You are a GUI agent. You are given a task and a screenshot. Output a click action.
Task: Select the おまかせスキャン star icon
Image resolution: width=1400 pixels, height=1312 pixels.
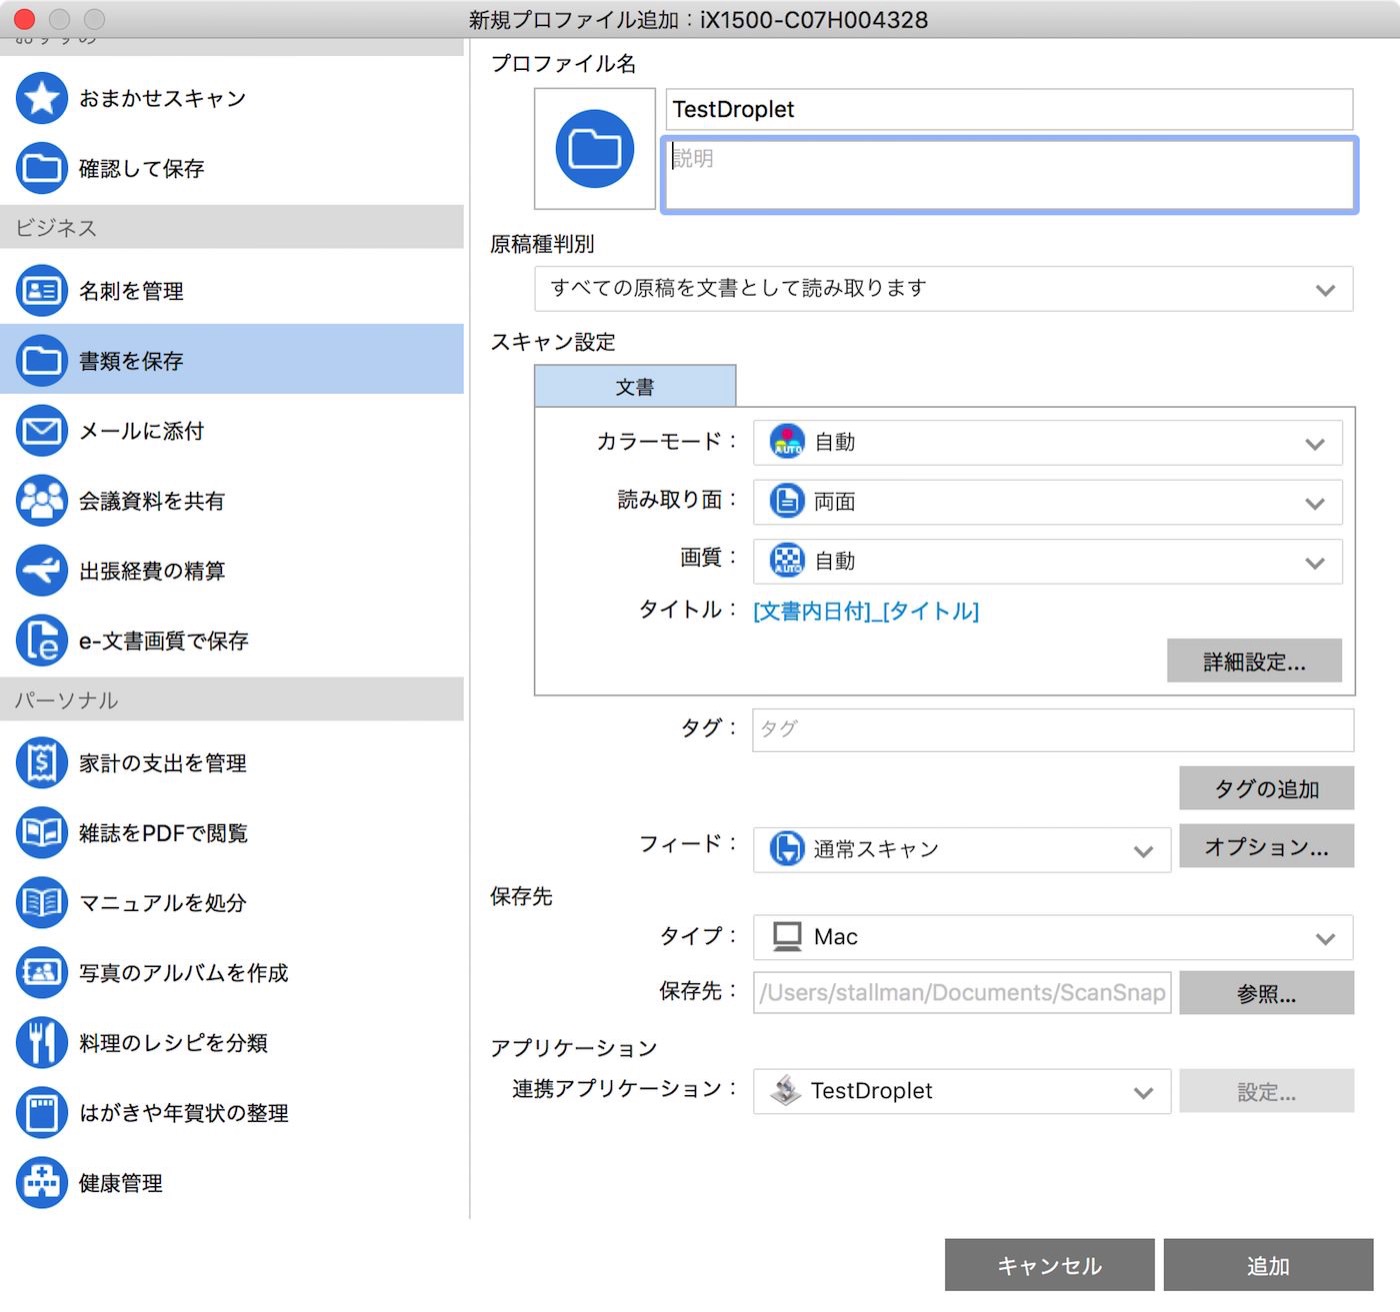click(x=42, y=98)
